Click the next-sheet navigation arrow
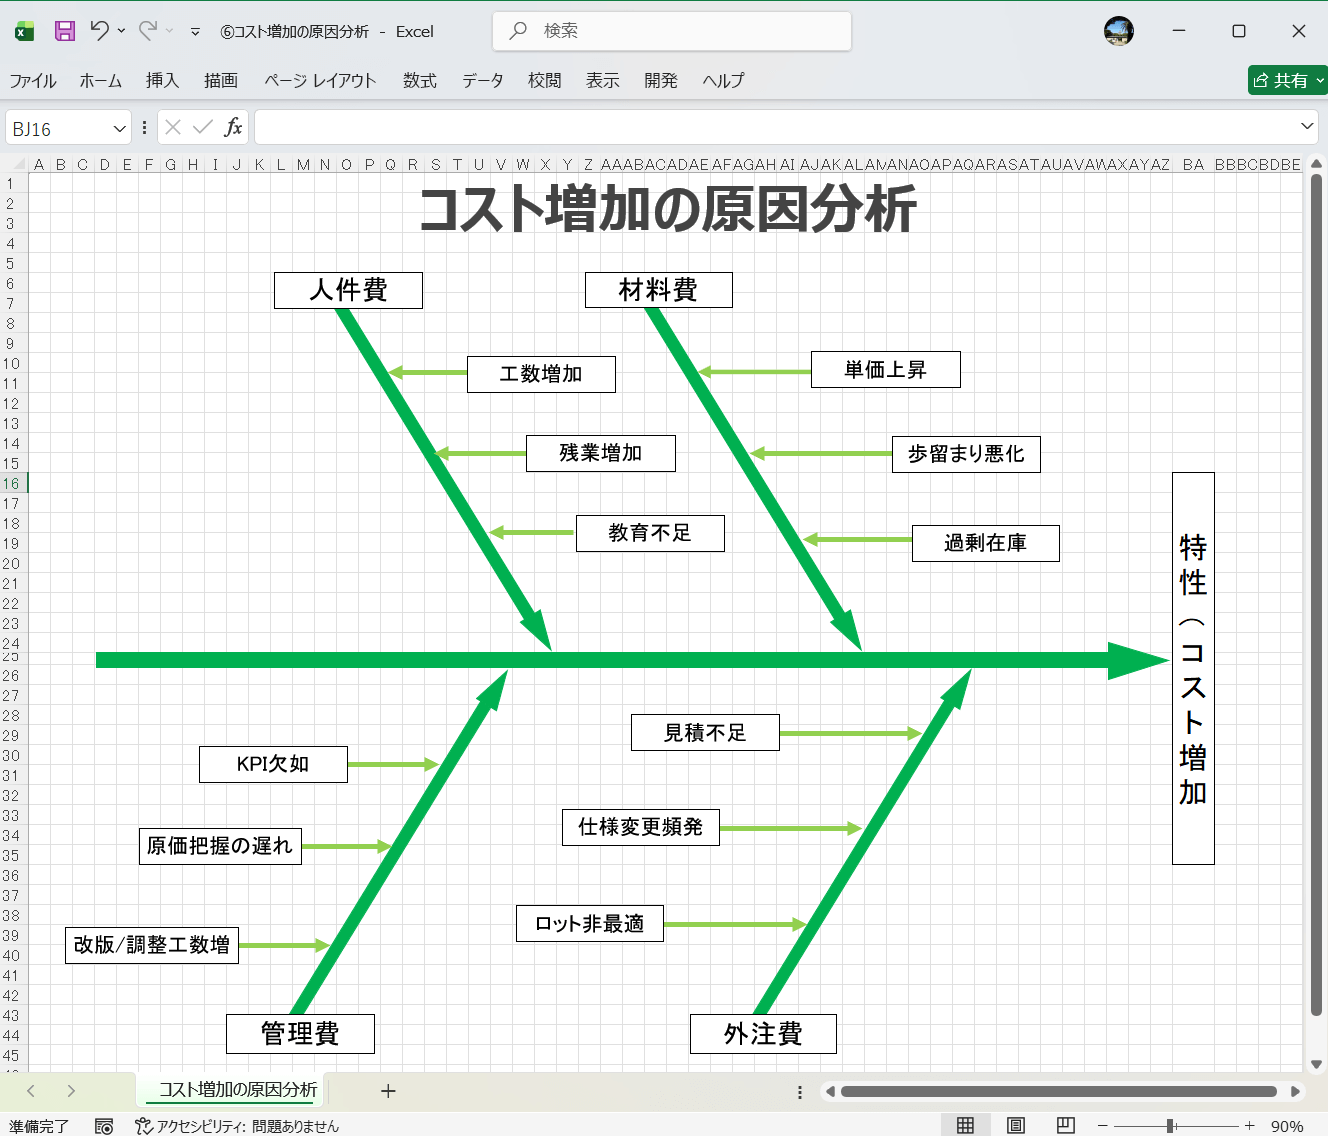 coord(71,1091)
